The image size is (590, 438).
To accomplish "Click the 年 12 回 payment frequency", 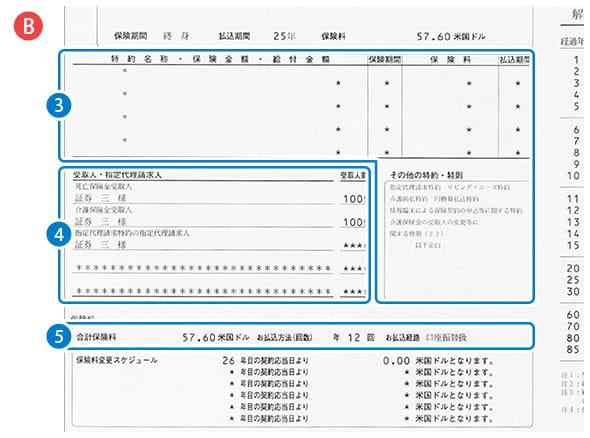I will pyautogui.click(x=354, y=338).
